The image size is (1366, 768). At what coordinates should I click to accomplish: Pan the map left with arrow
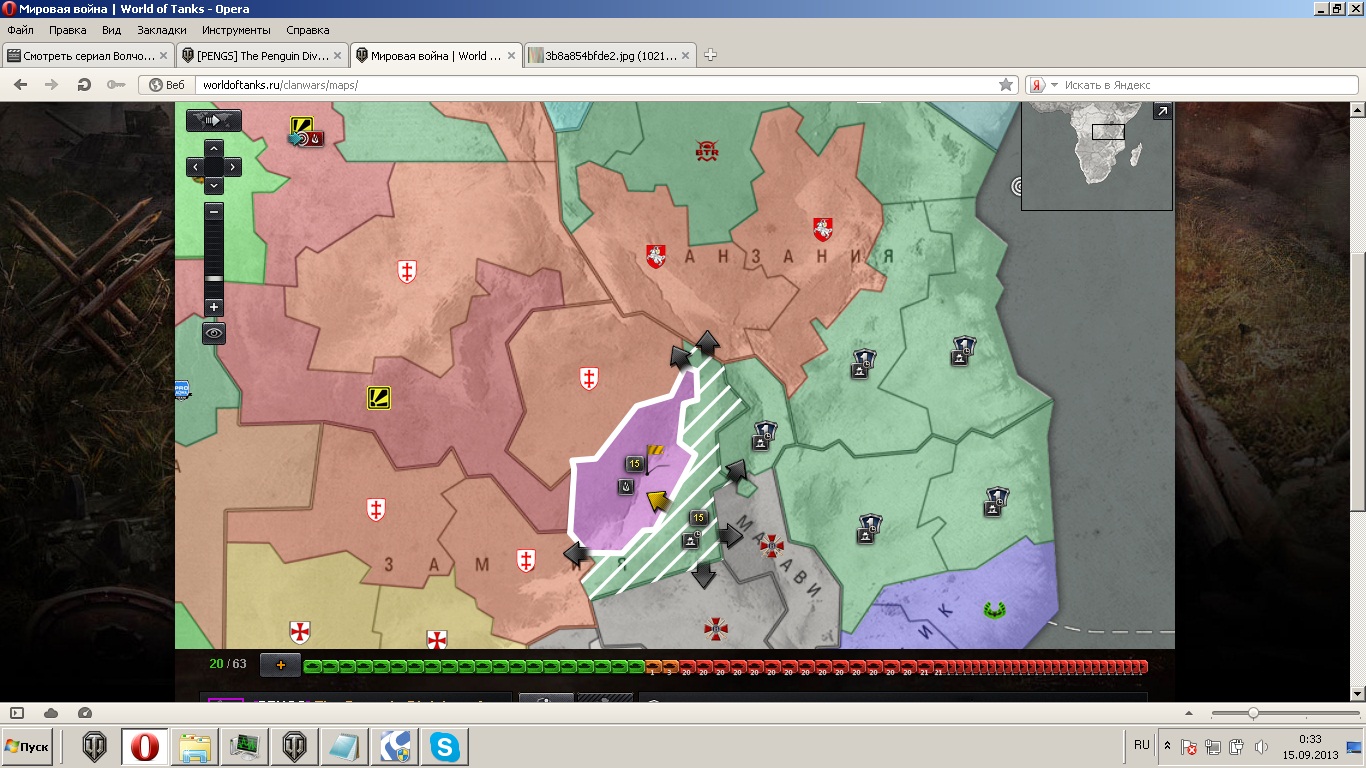point(195,167)
